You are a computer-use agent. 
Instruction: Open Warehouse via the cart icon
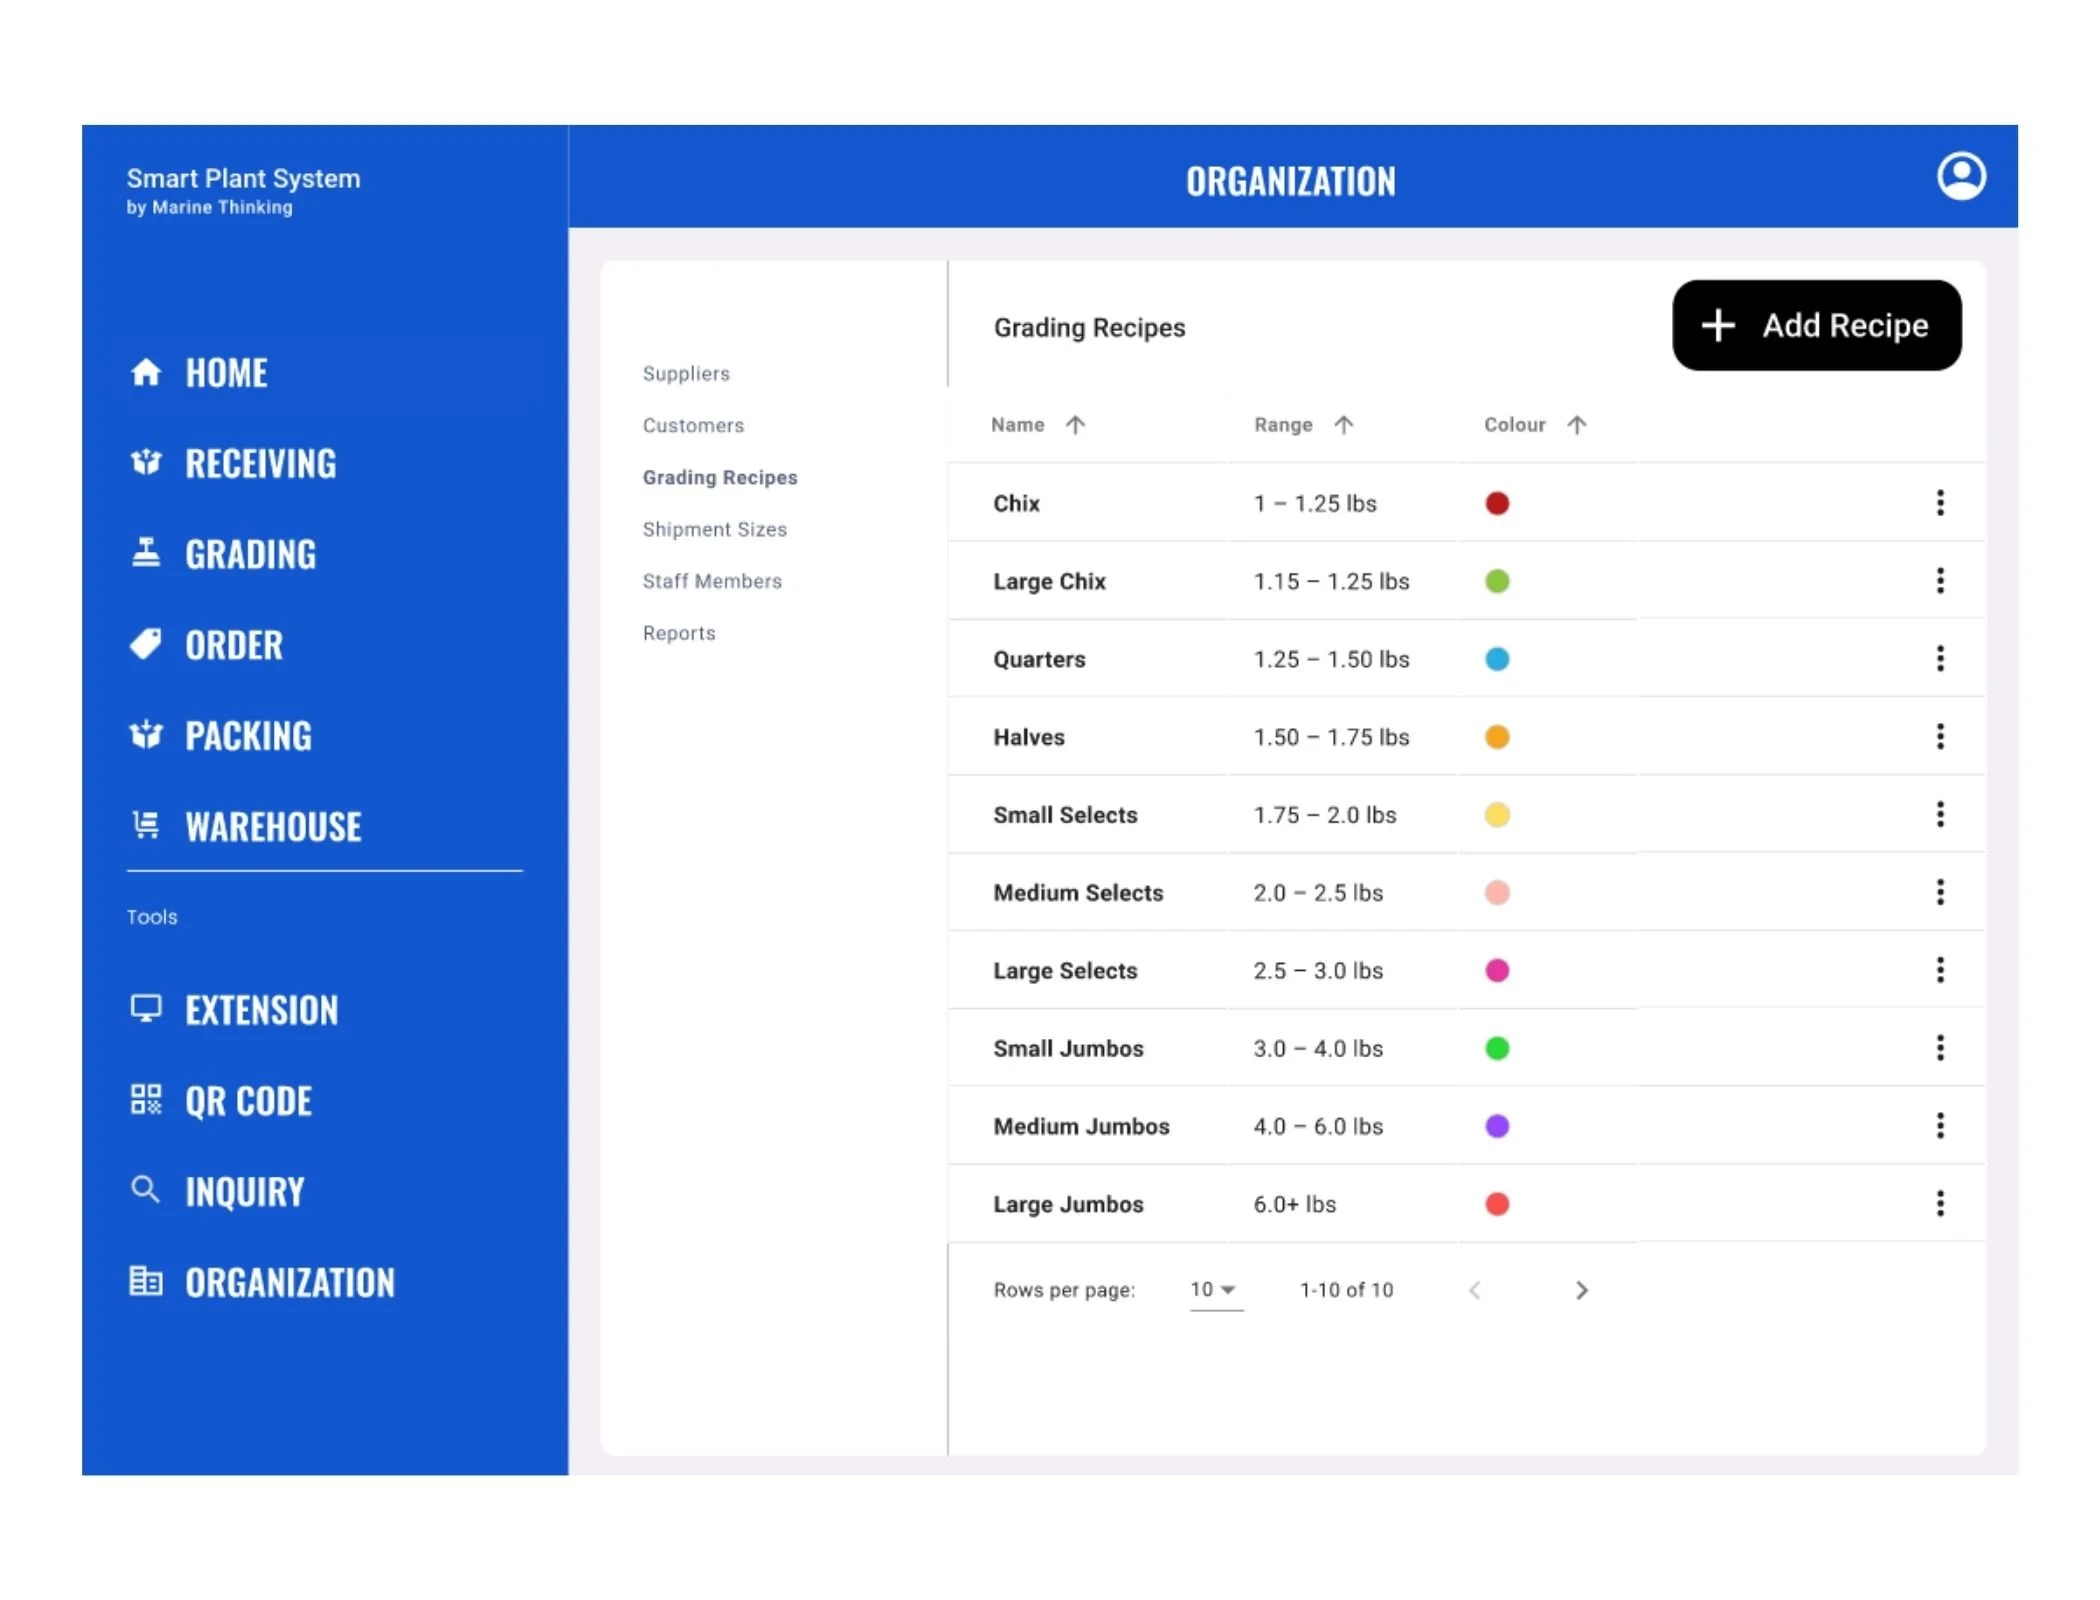point(146,826)
